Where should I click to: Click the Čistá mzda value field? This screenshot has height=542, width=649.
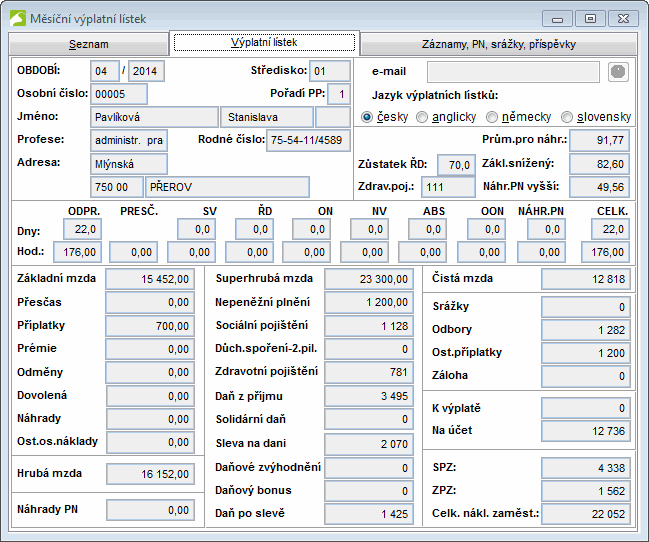pyautogui.click(x=585, y=278)
